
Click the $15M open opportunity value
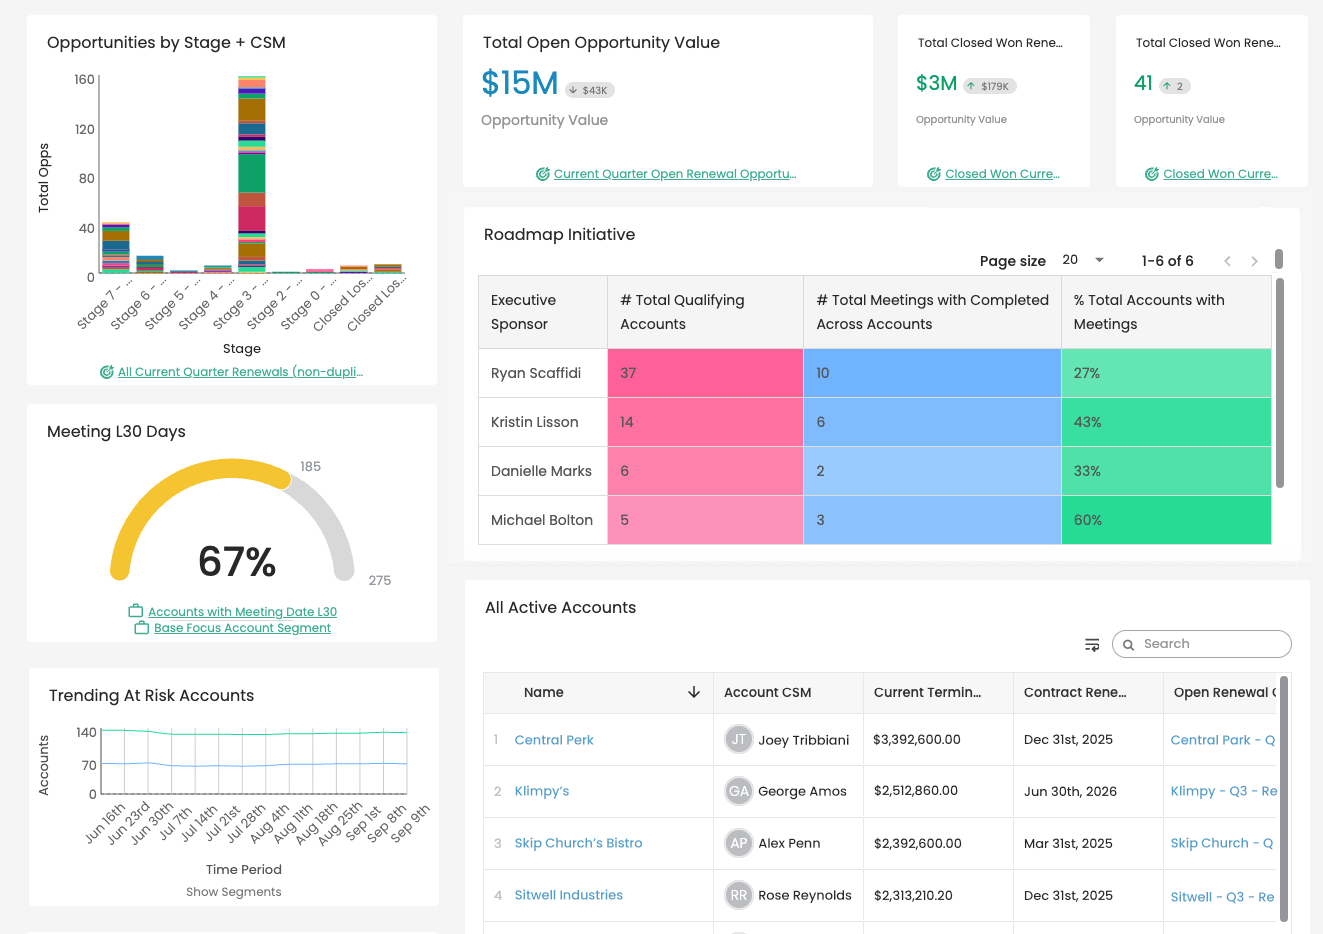click(519, 83)
